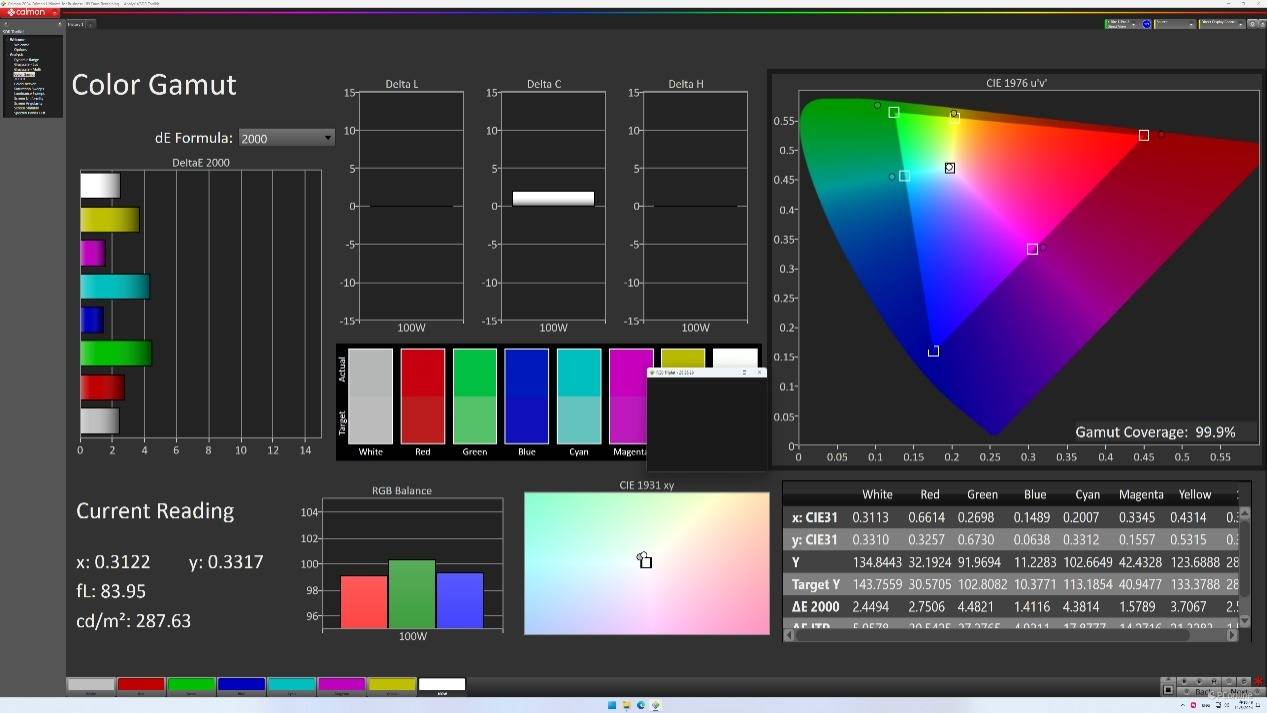Select the red swatch in the bottom strip
The width and height of the screenshot is (1267, 713).
coord(141,686)
